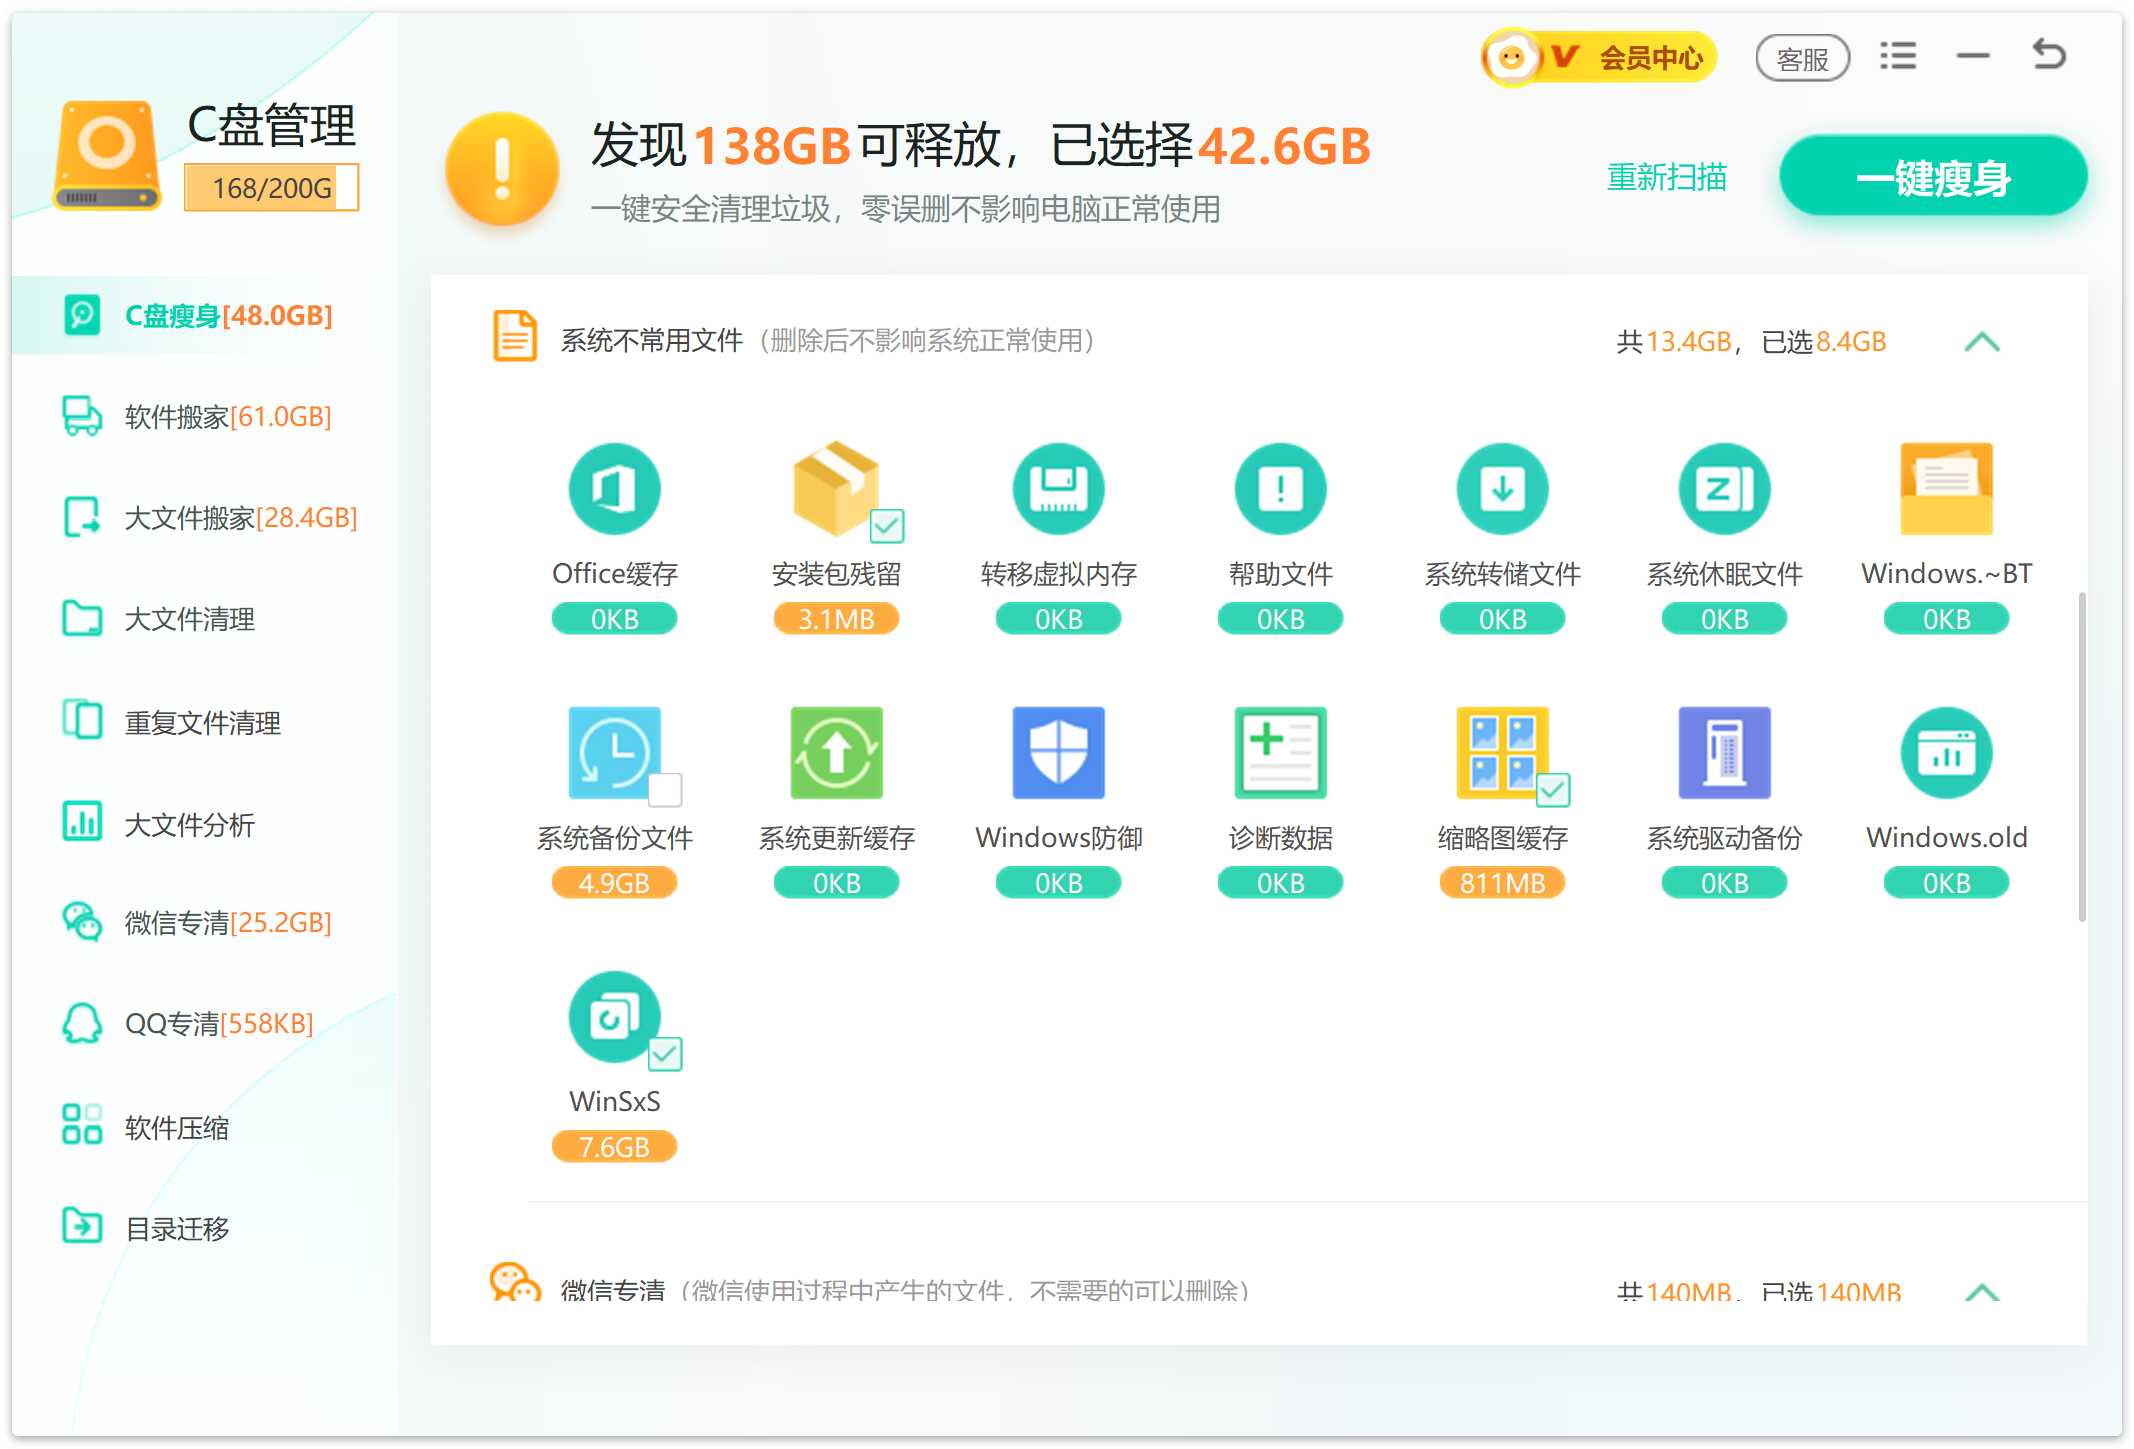Select the 系统驱动备份 icon
This screenshot has height=1449, width=2134.
1724,753
